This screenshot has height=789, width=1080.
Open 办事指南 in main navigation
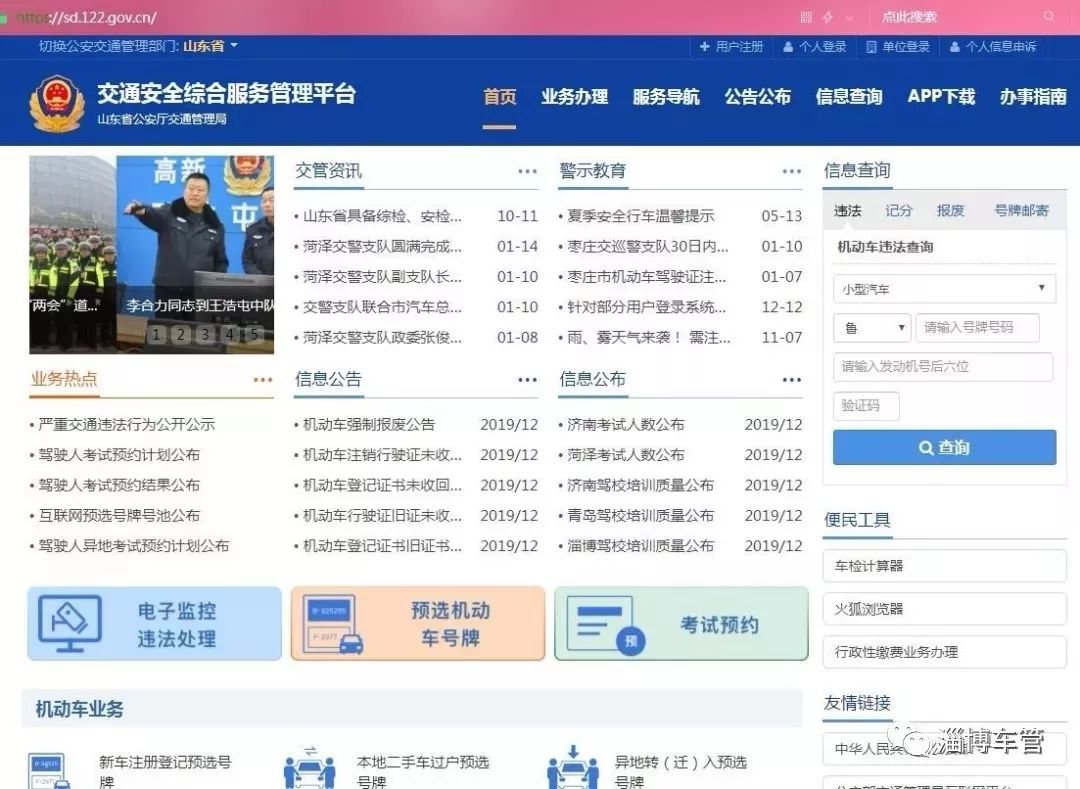click(1033, 96)
